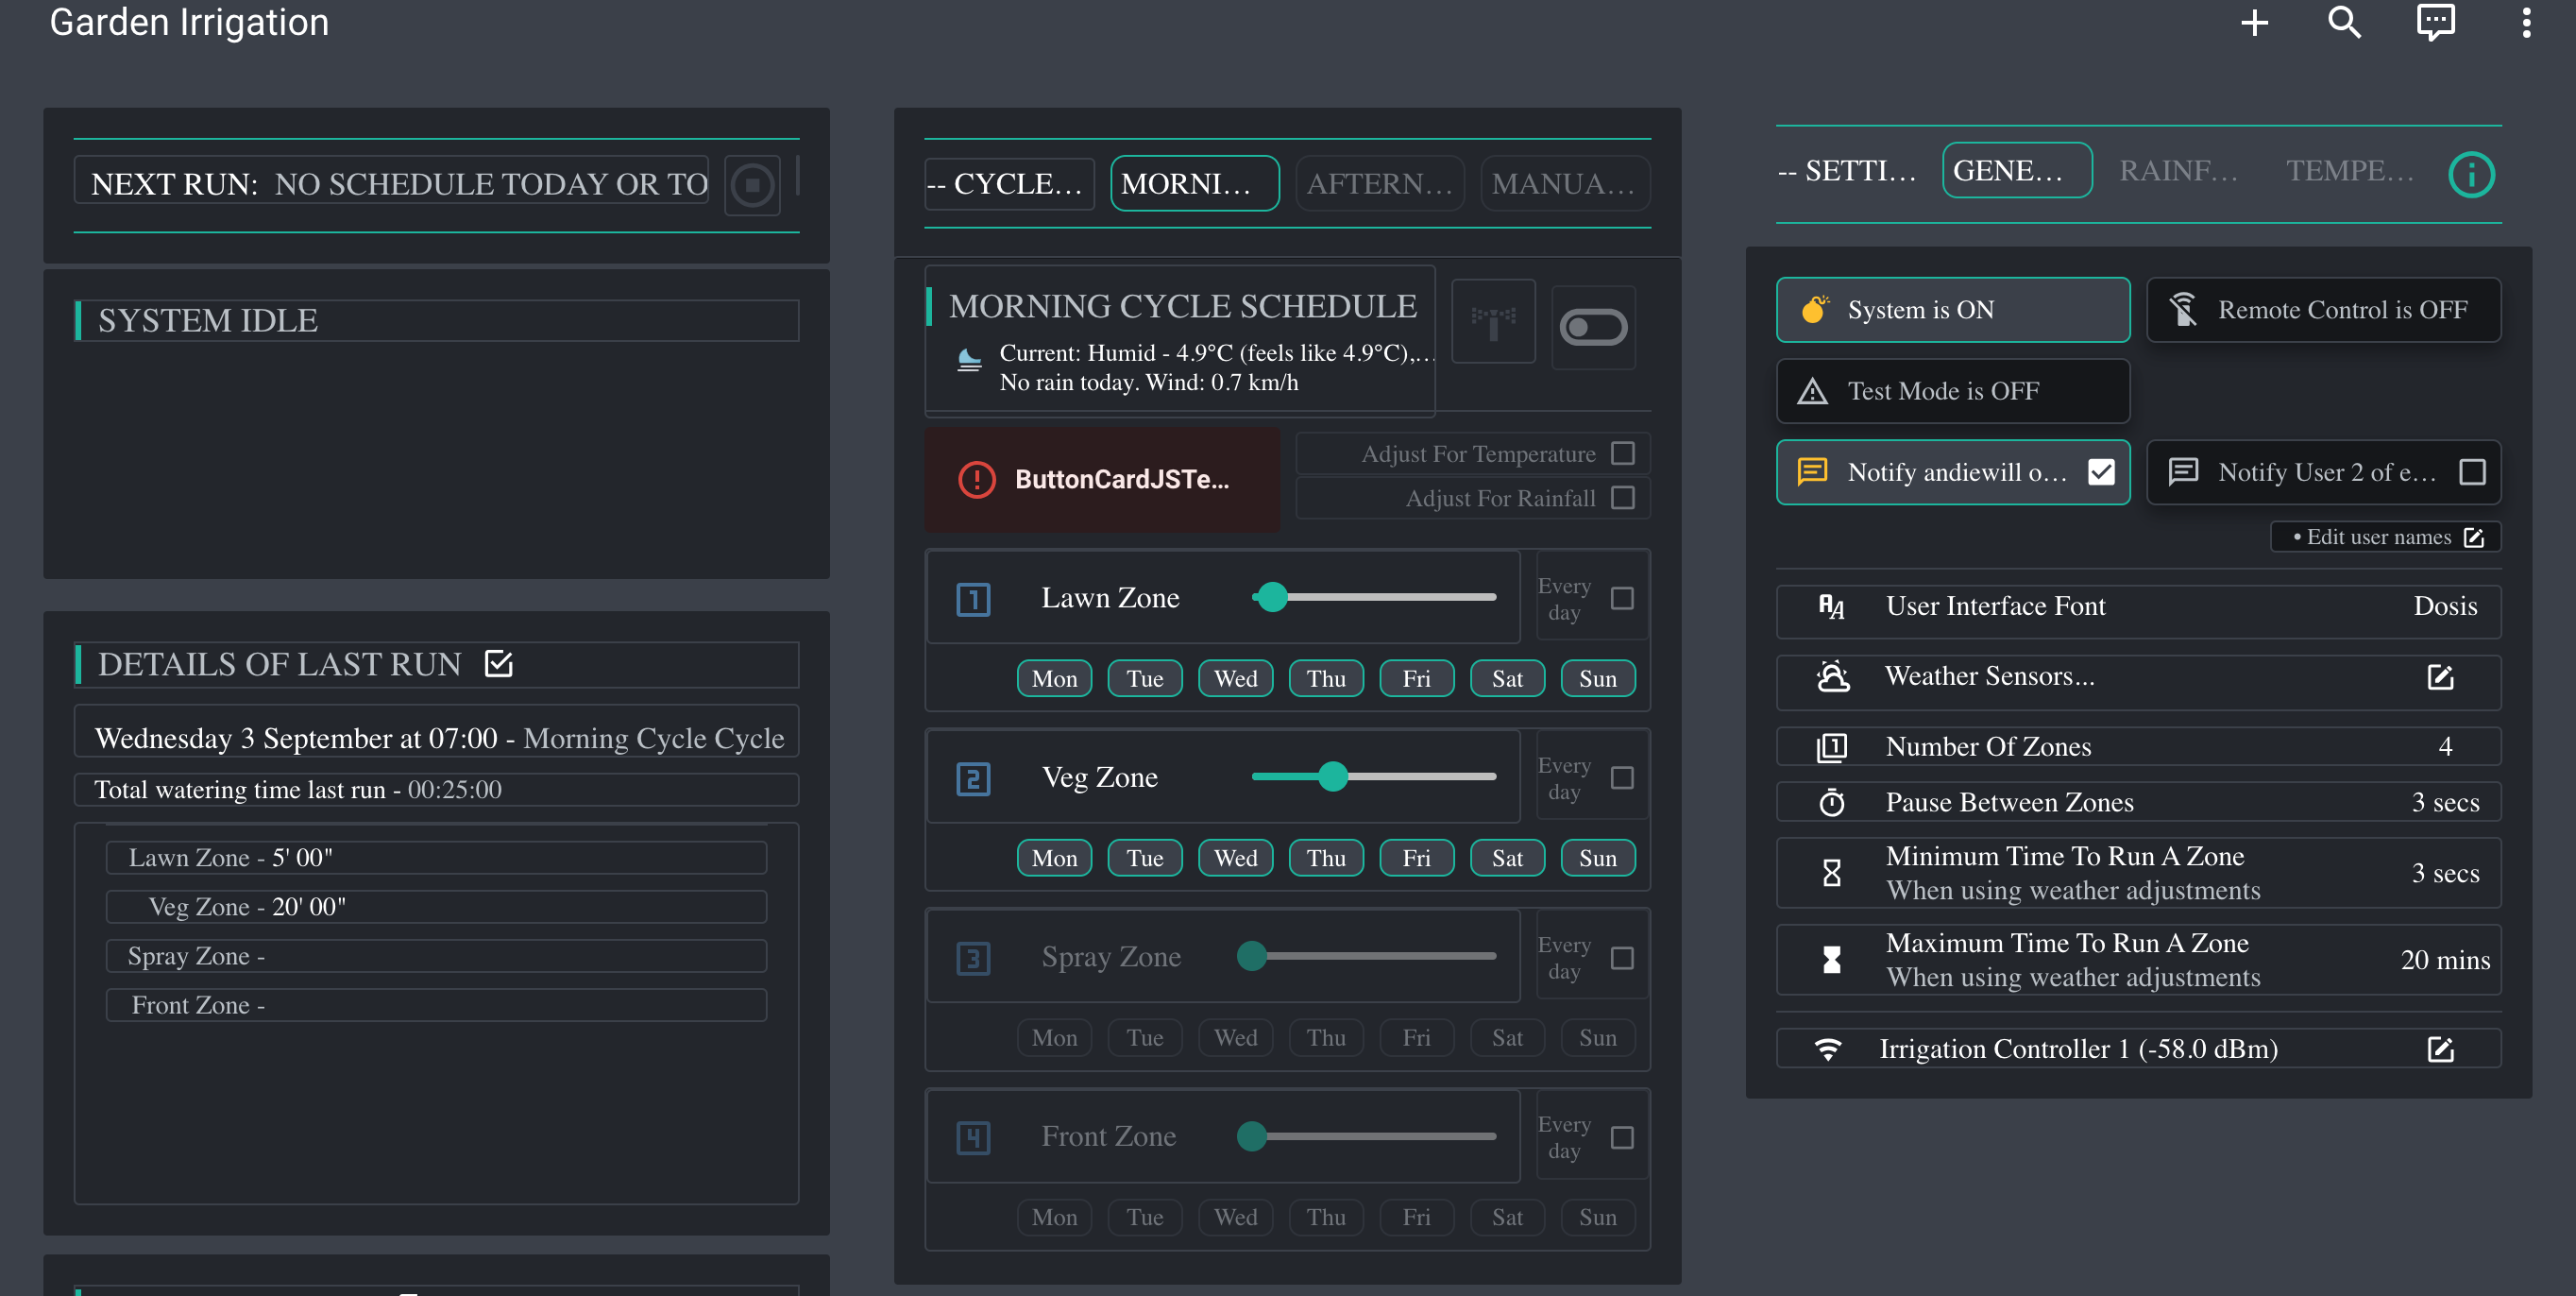Screen dimensions: 2576x1296
Task: Toggle the Morning Cycle enable switch
Action: click(1593, 327)
